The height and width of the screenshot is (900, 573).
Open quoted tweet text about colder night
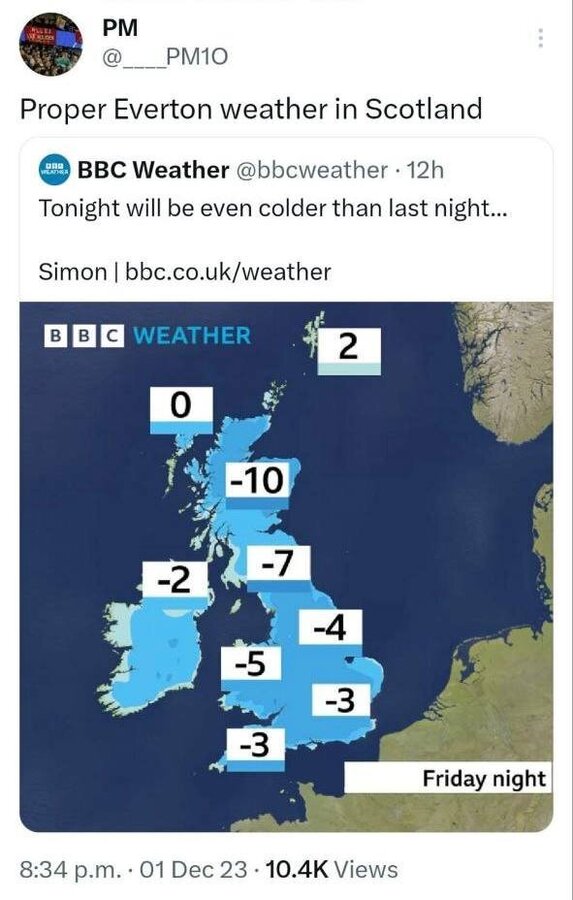coord(273,208)
